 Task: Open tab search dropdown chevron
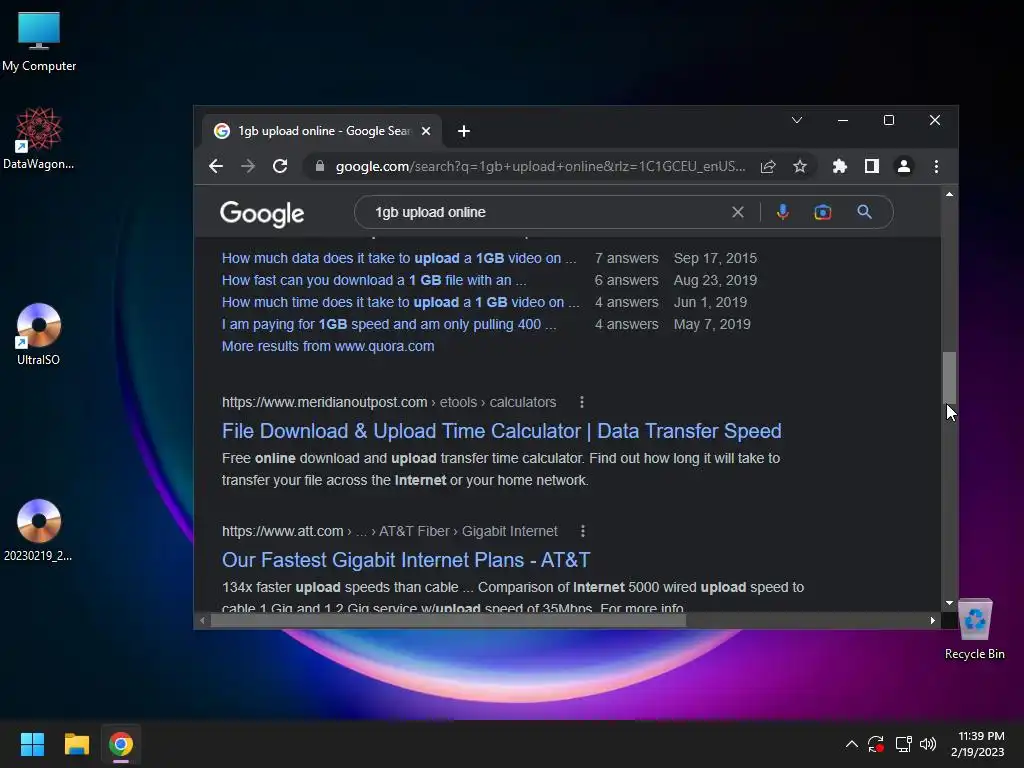pyautogui.click(x=797, y=120)
